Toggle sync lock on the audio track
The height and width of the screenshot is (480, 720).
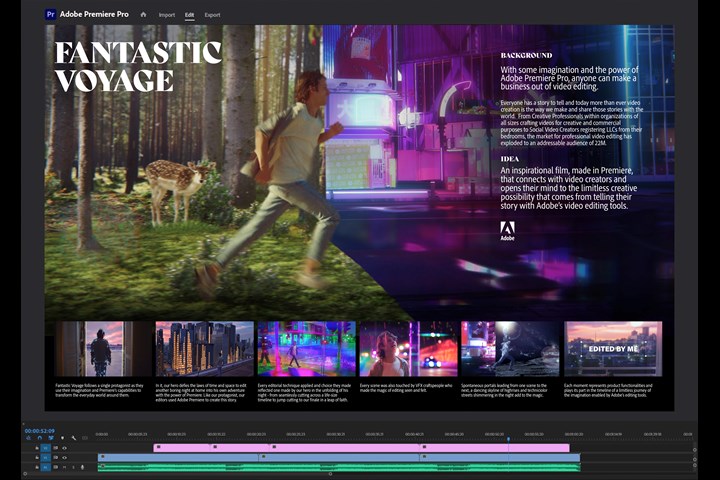tap(56, 467)
